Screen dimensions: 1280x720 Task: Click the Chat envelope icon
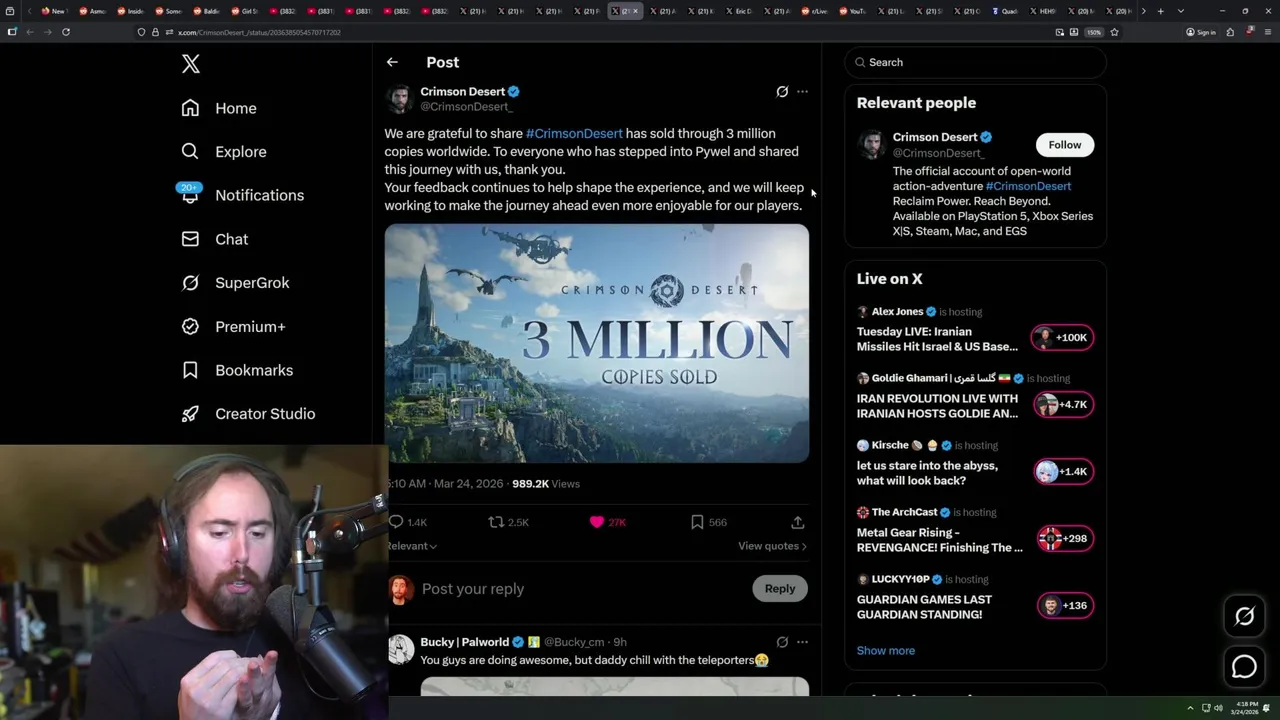click(190, 239)
